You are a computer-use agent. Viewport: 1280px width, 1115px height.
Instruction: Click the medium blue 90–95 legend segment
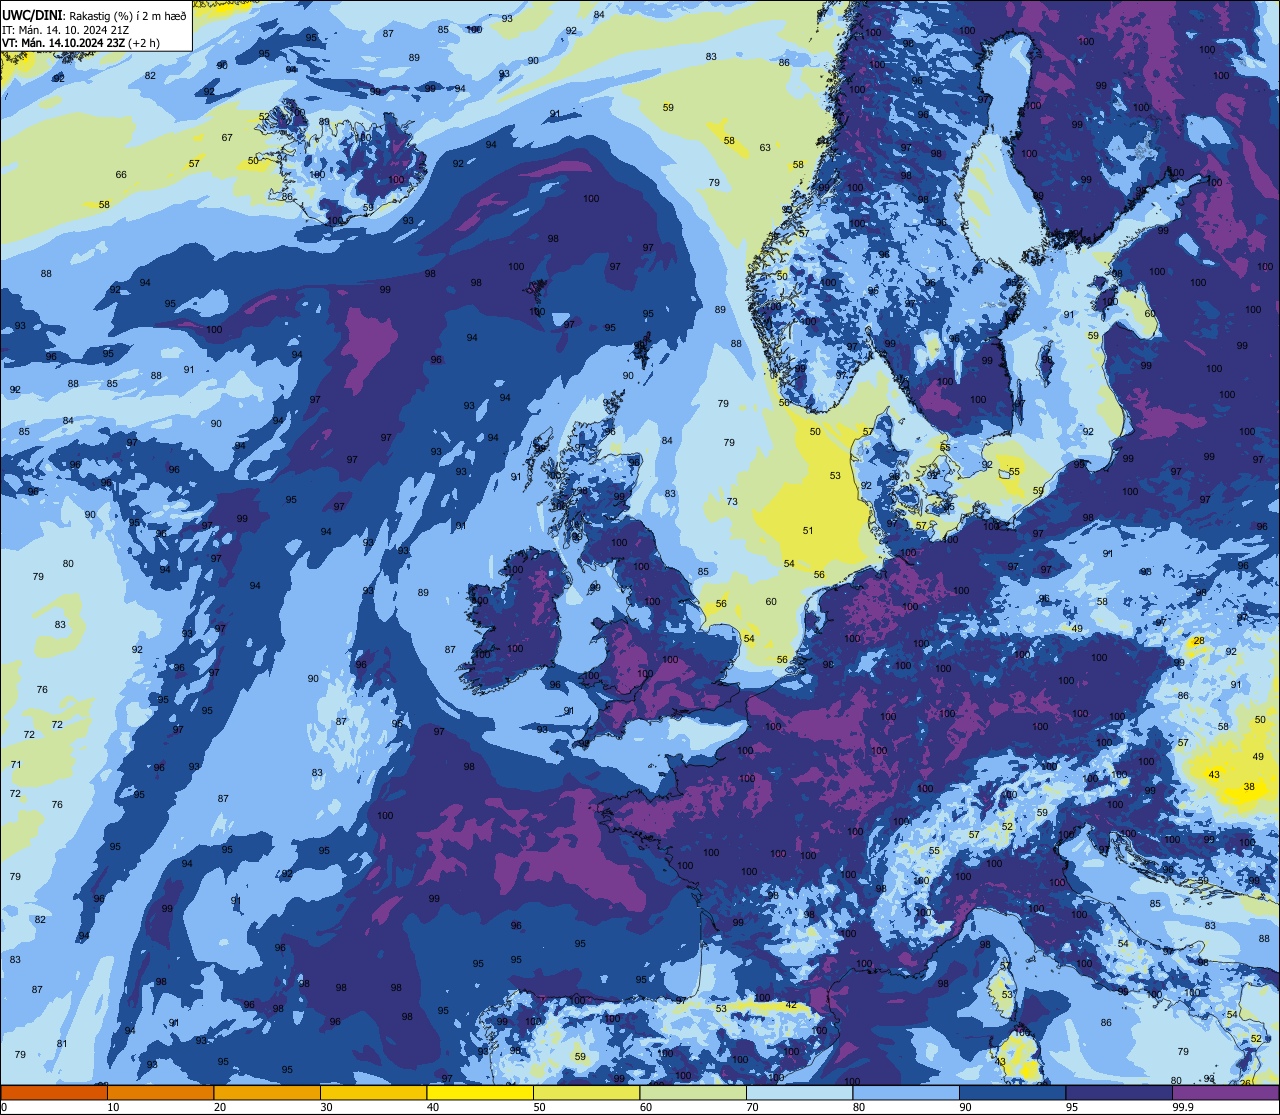(1012, 1092)
